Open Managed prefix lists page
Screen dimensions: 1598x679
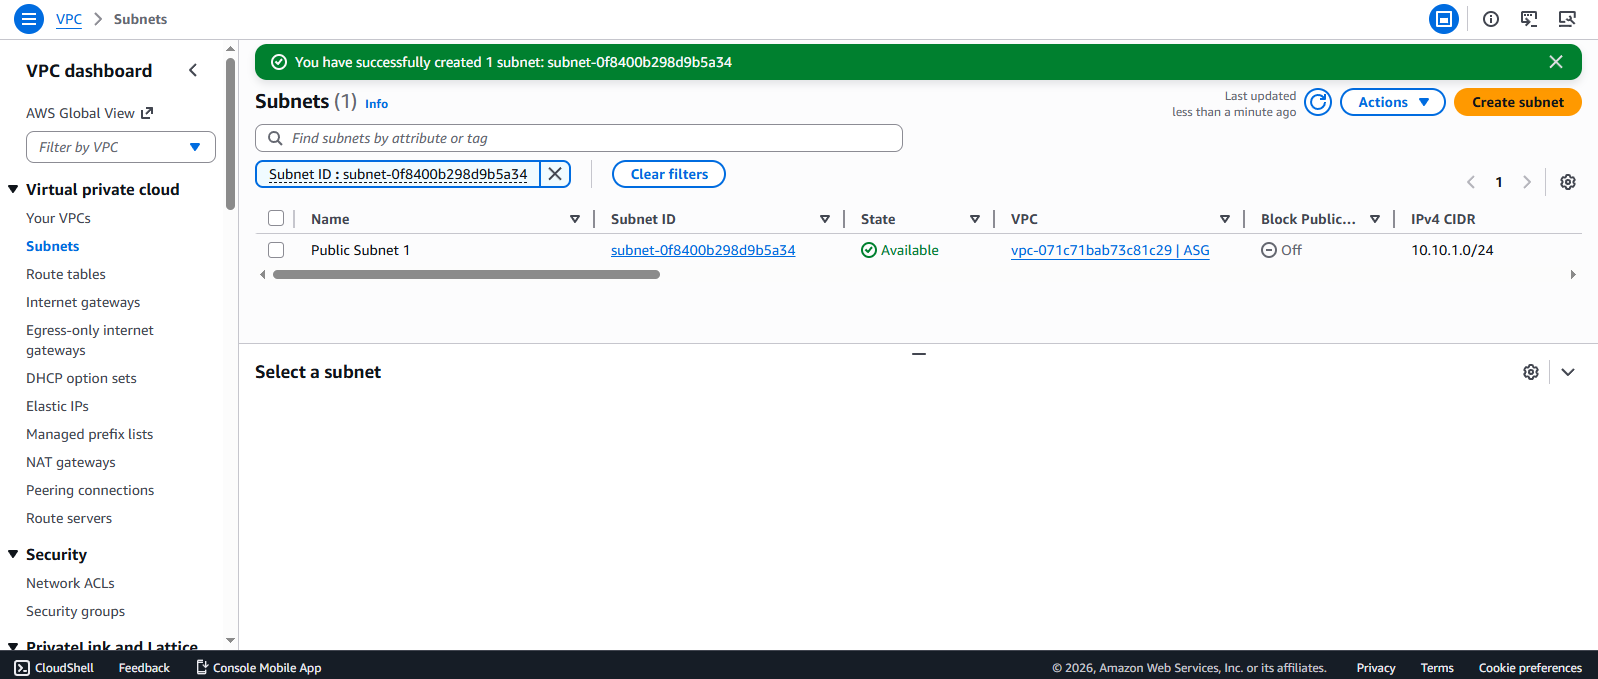90,434
